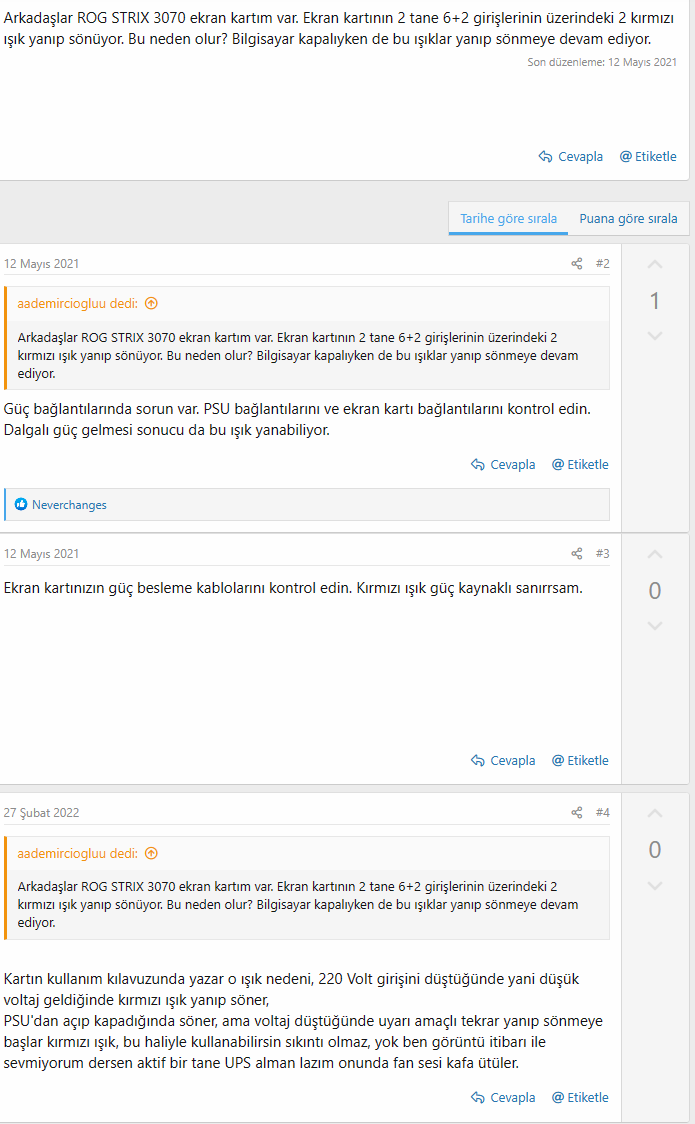The height and width of the screenshot is (1124, 695).
Task: Upvote post #2 with the up arrow
Action: coord(655,265)
